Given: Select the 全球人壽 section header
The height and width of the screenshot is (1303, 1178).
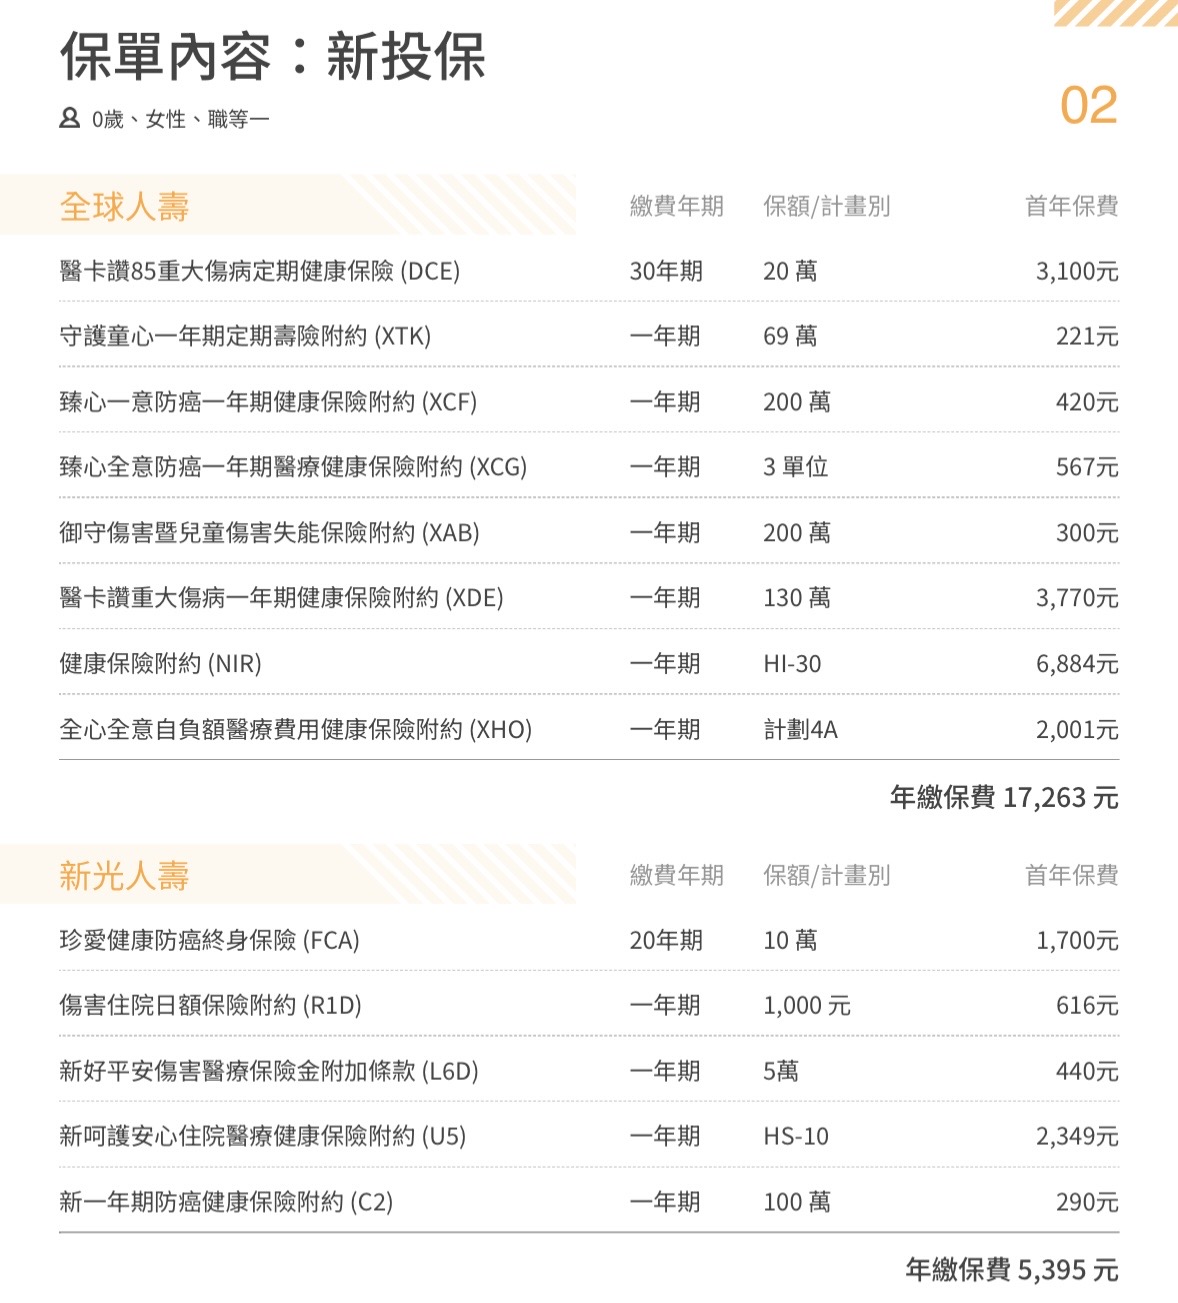Looking at the screenshot, I should pos(124,206).
